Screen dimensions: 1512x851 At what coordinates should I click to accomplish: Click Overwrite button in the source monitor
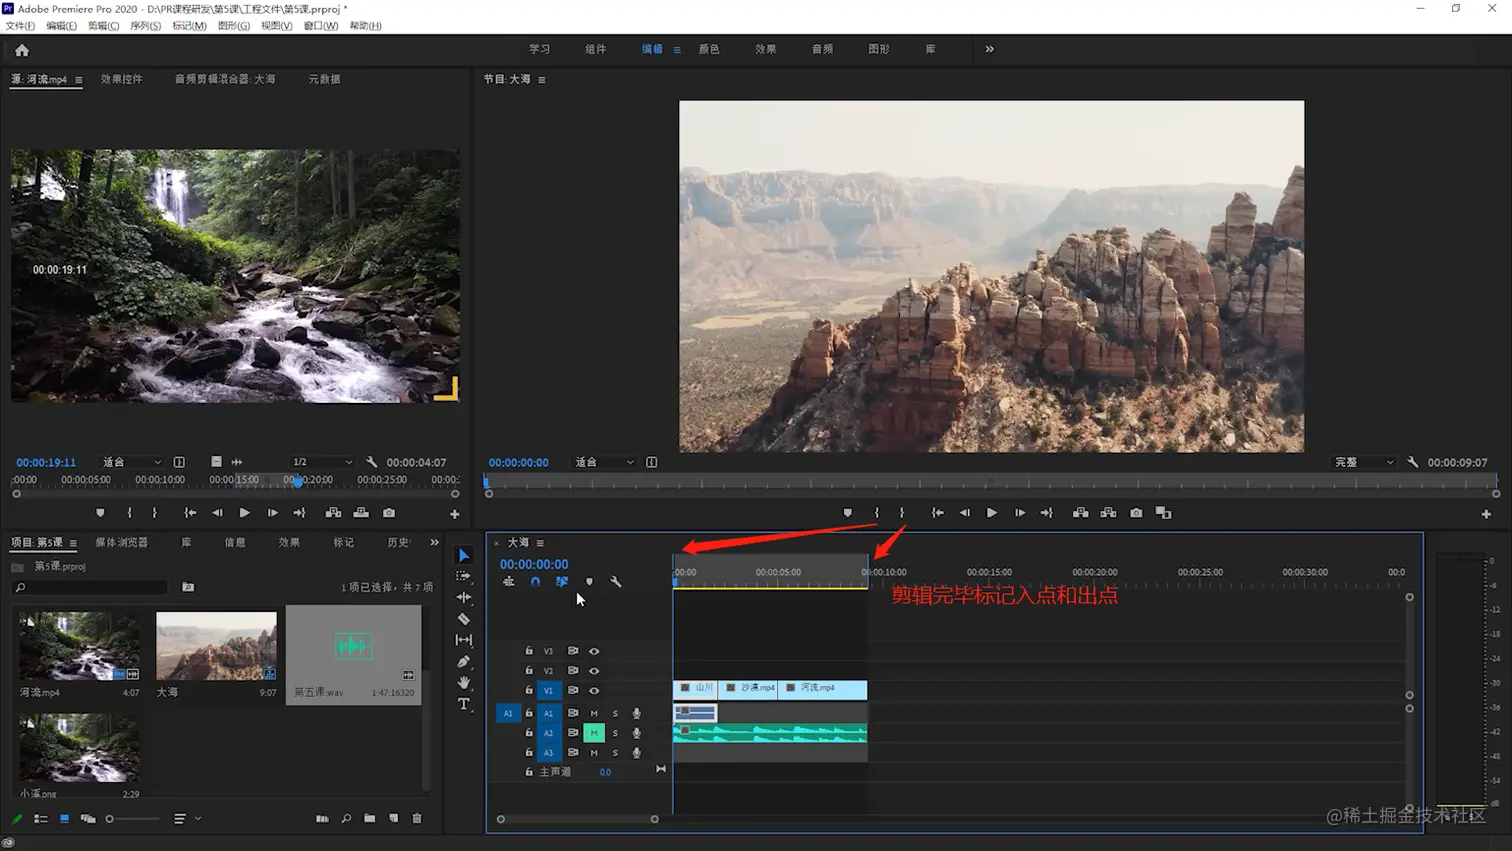tap(361, 513)
